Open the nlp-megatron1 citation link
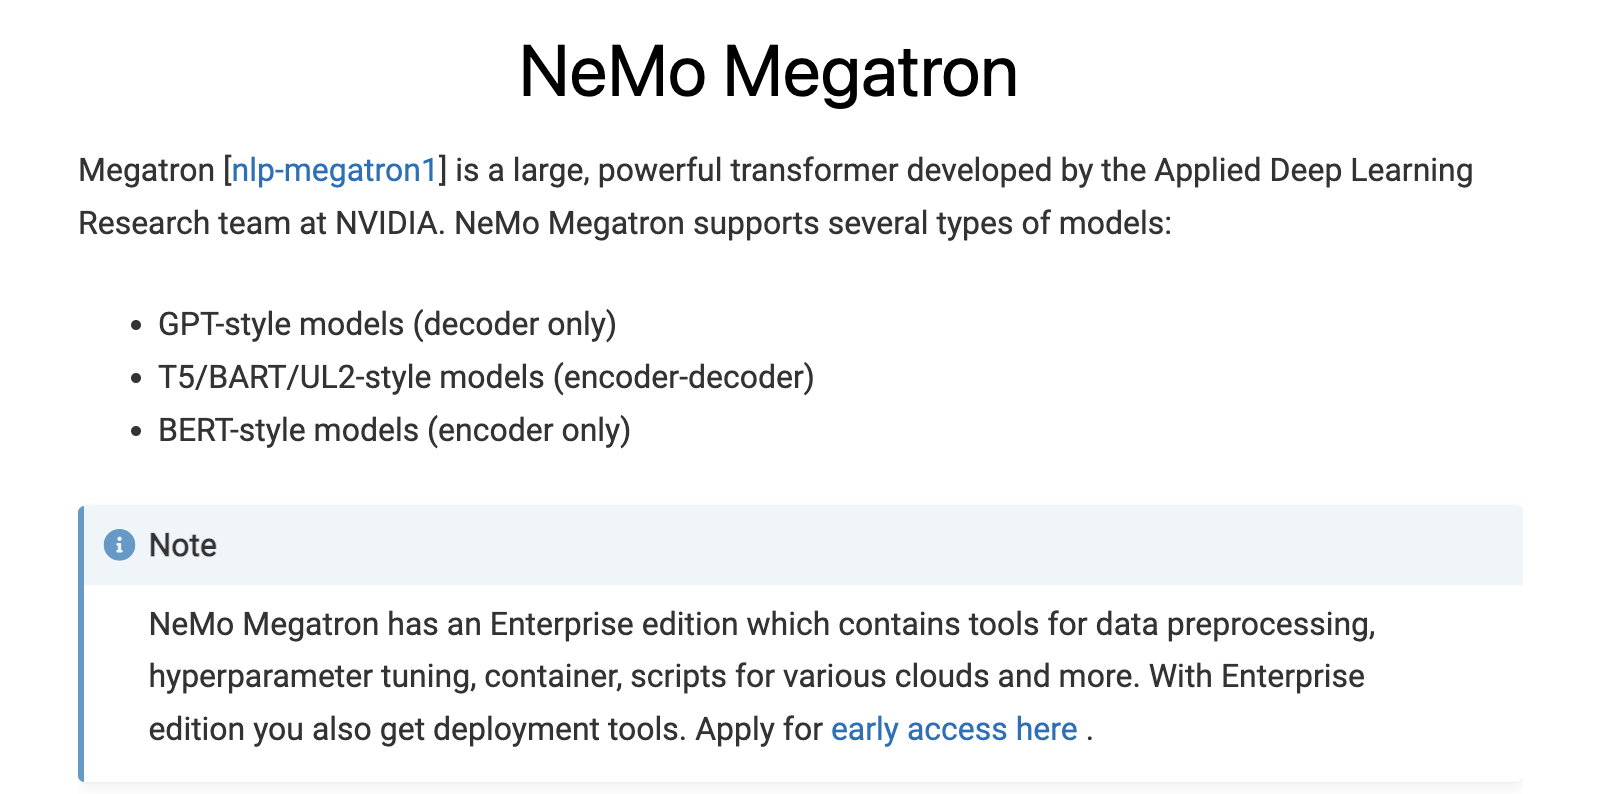The width and height of the screenshot is (1606, 794). [334, 171]
